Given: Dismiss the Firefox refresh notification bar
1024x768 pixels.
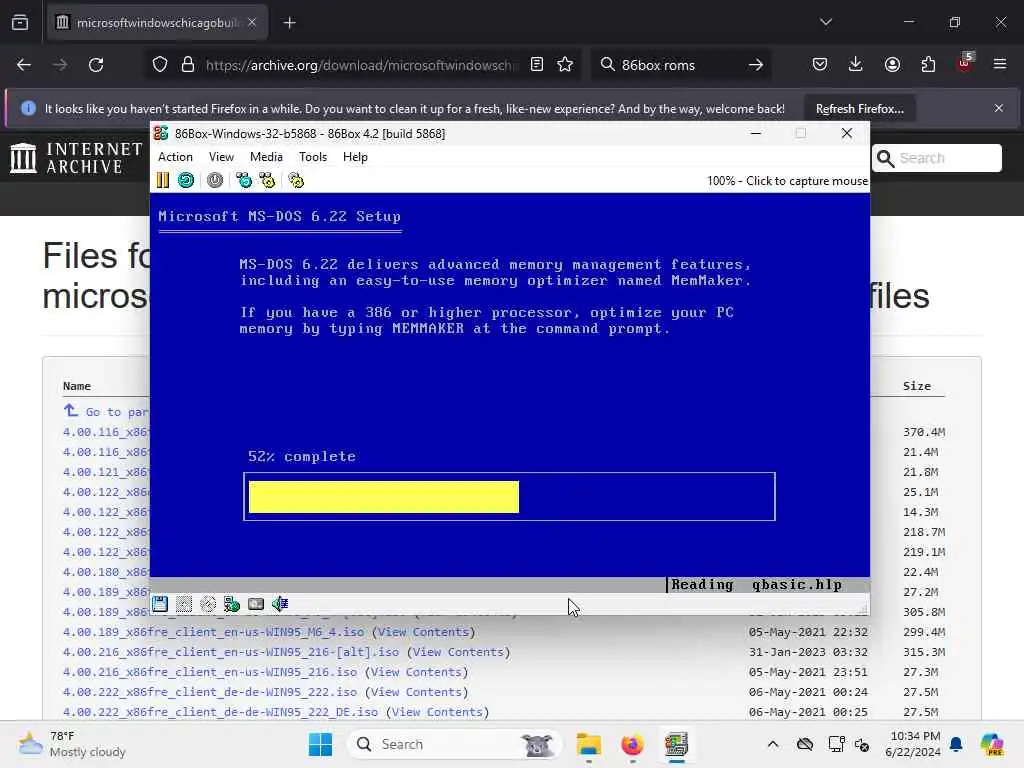Looking at the screenshot, I should click(999, 108).
